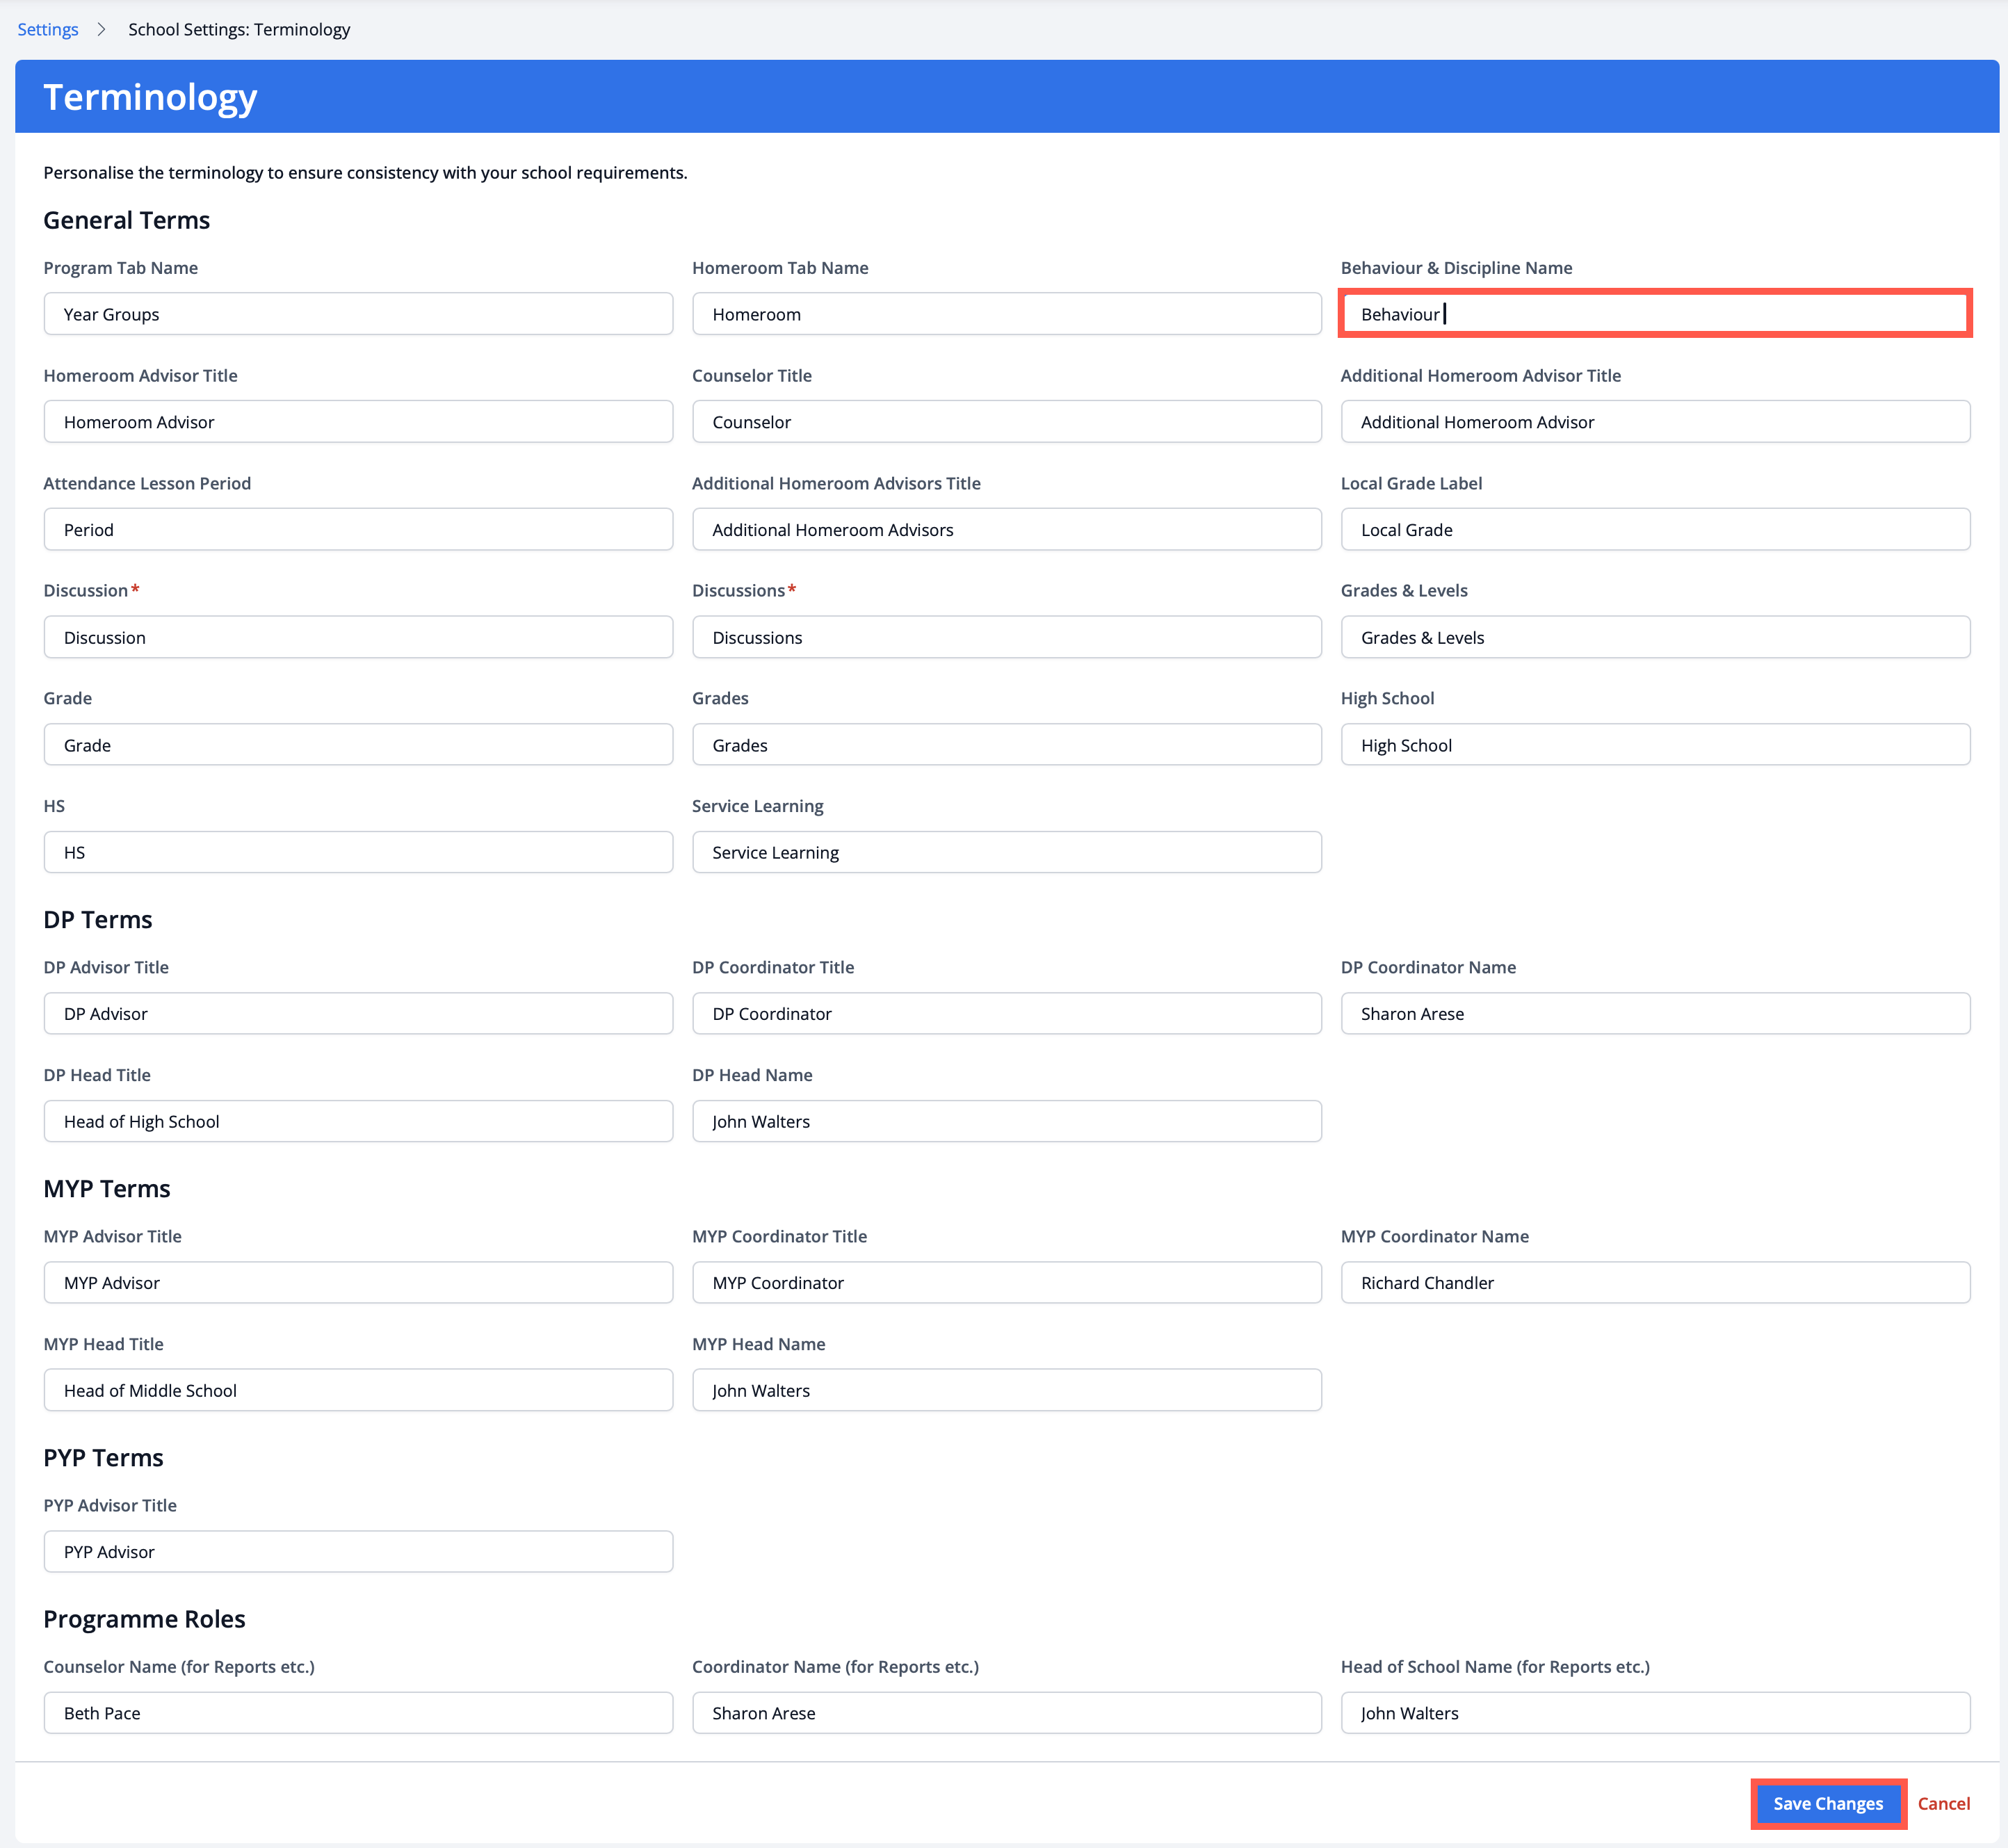Click the Personalise the terminology description
The height and width of the screenshot is (1848, 2008).
coord(365,172)
